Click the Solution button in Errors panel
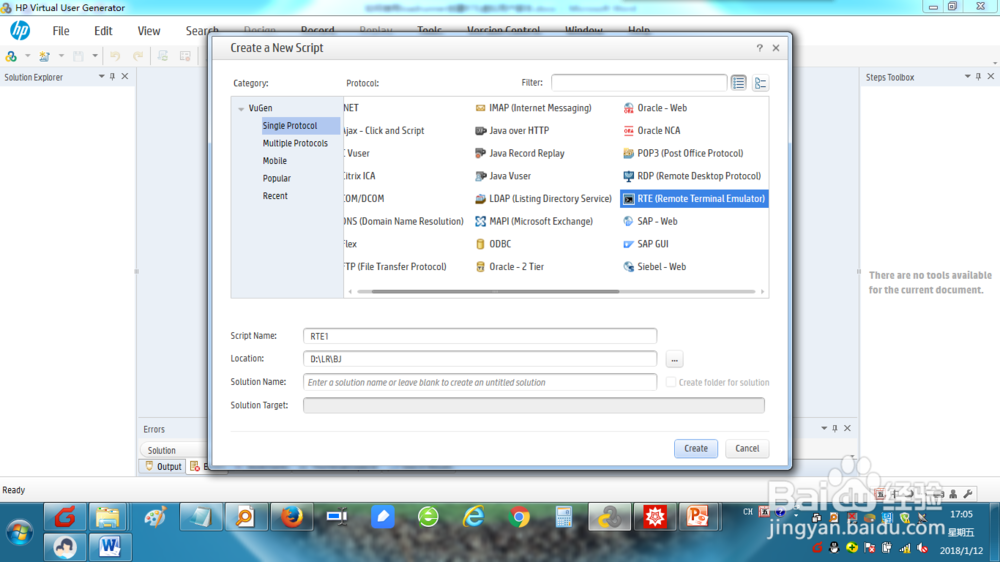1000x562 pixels. click(161, 450)
